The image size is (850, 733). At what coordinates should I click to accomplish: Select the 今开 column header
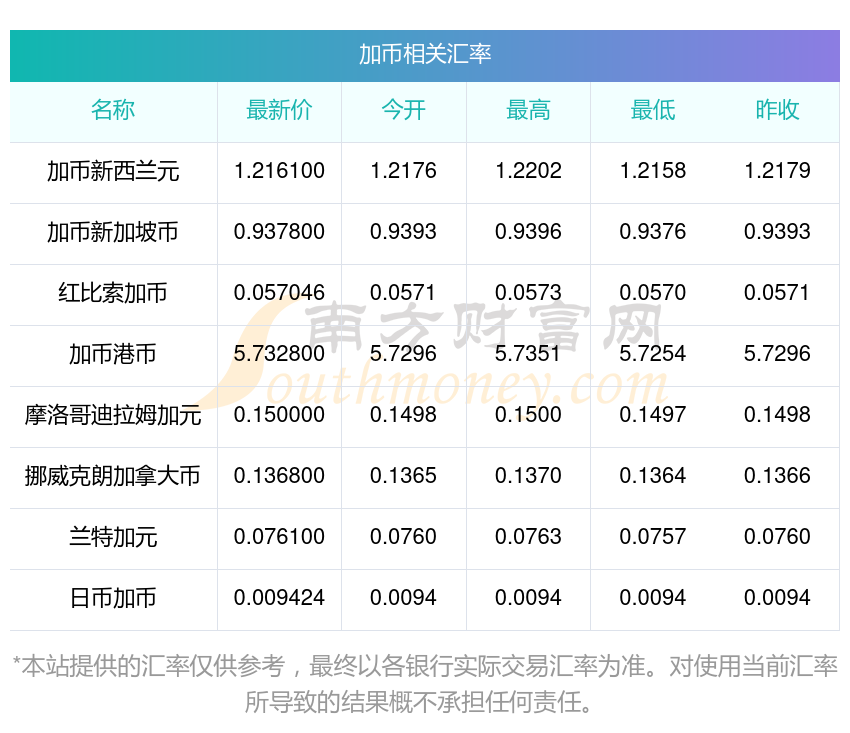tap(403, 110)
